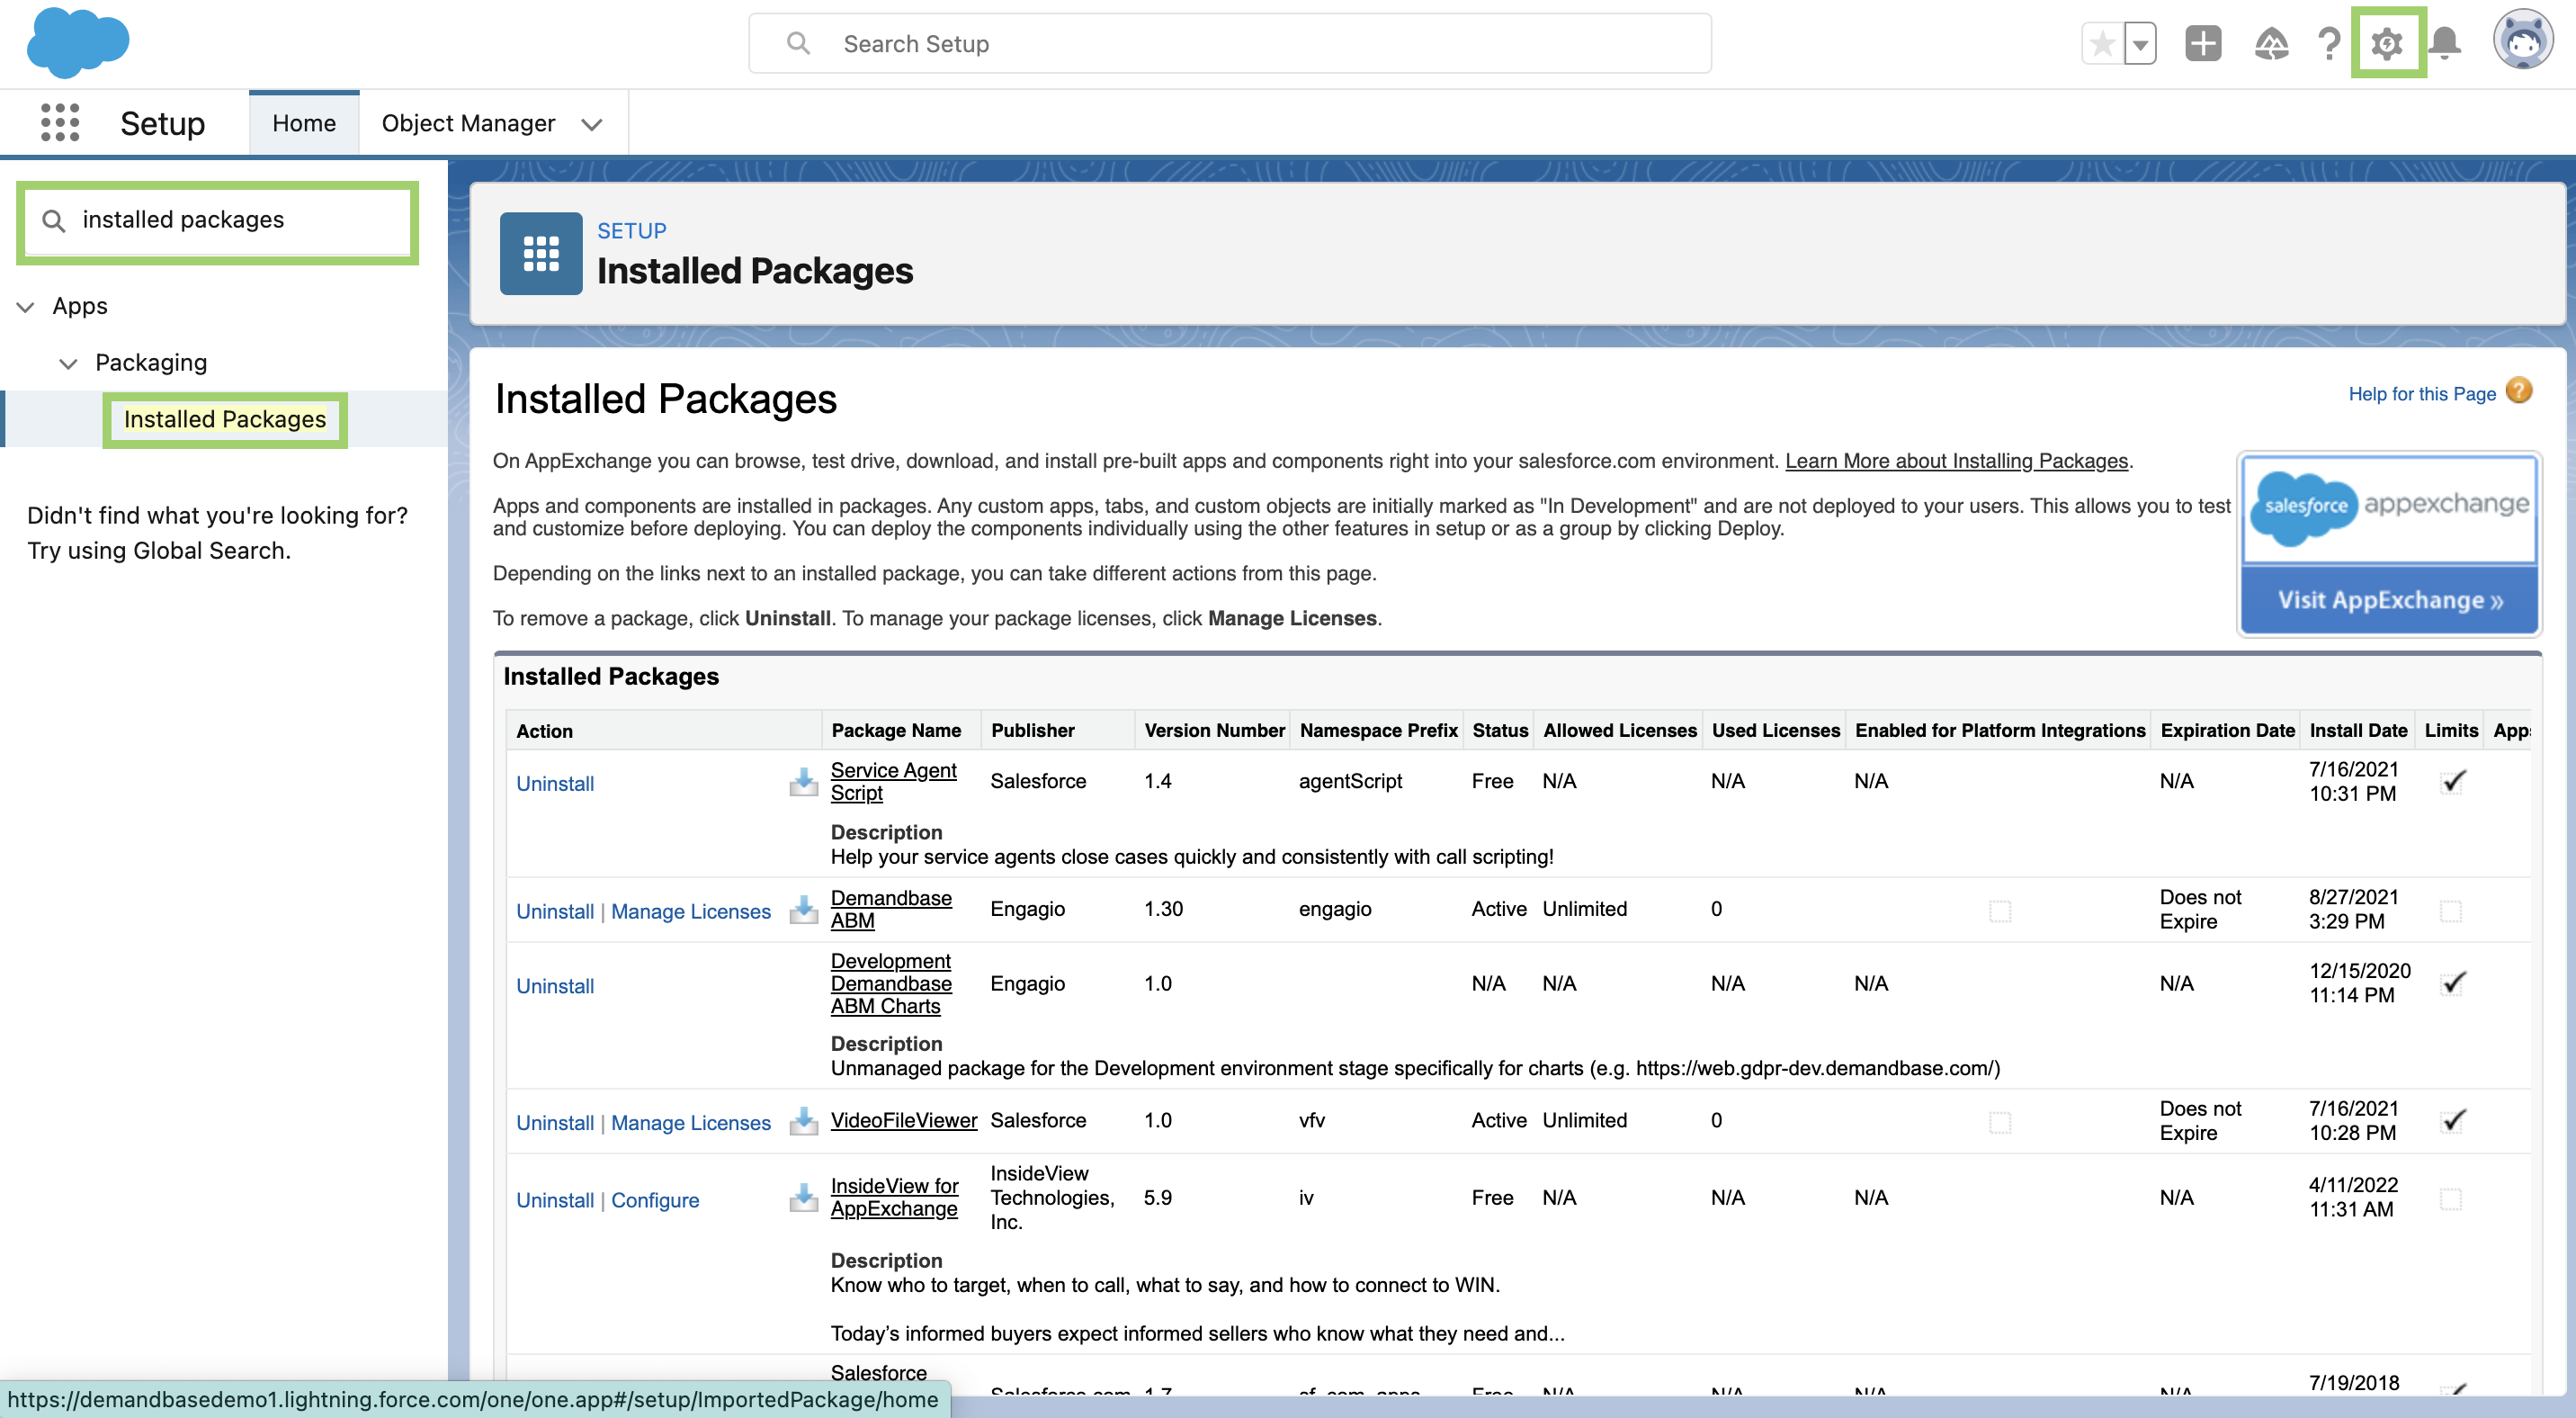2576x1418 pixels.
Task: Uninstall InsideView for AppExchange package
Action: click(555, 1200)
